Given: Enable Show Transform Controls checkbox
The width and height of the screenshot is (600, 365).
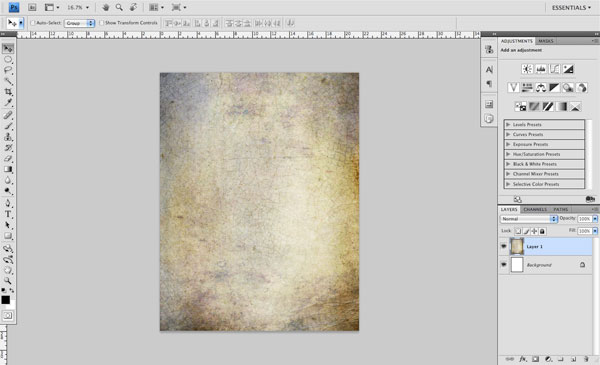Looking at the screenshot, I should click(x=101, y=23).
